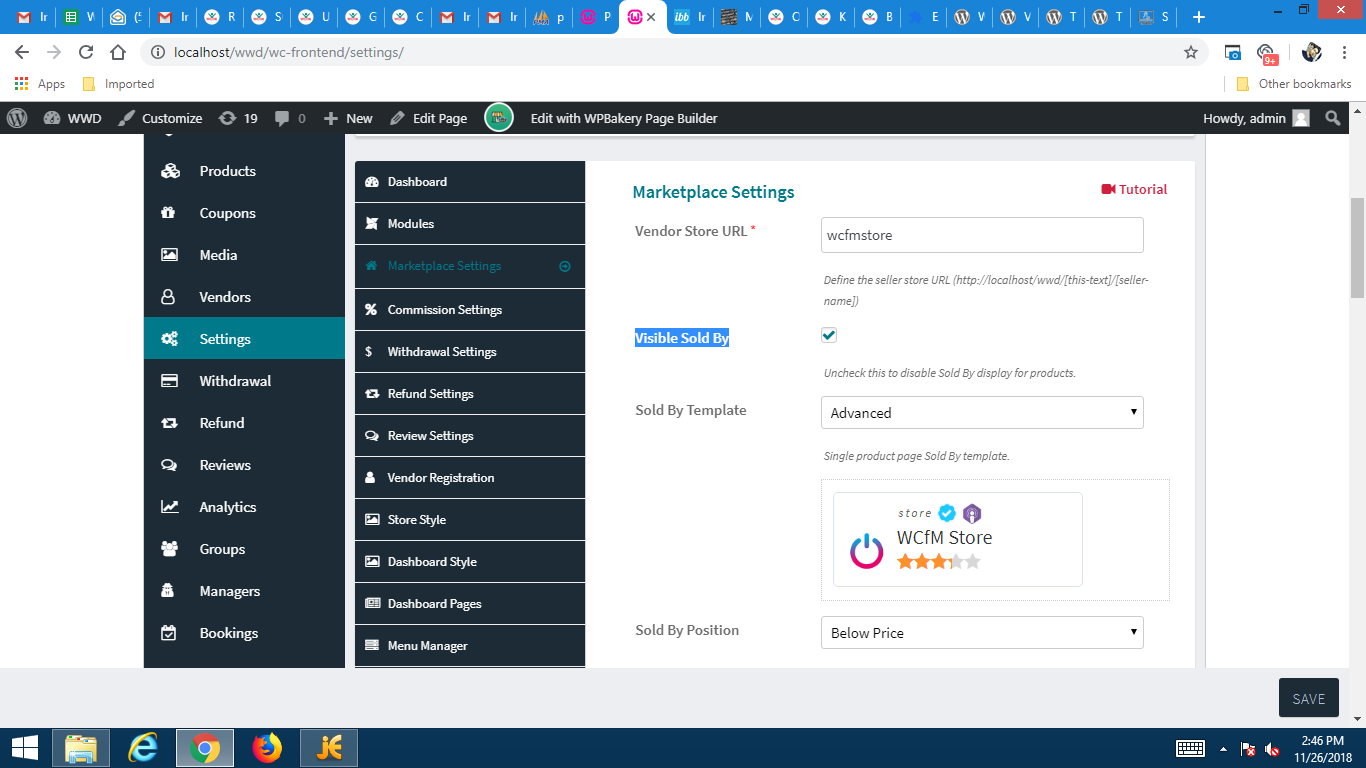Click the Groups people icon

click(x=169, y=549)
